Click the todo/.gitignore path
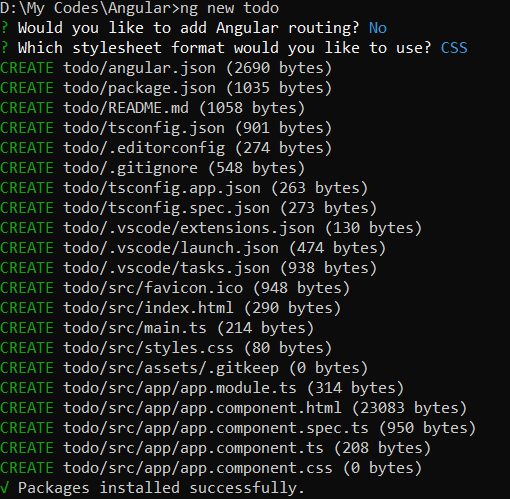The height and width of the screenshot is (499, 510). [x=131, y=168]
